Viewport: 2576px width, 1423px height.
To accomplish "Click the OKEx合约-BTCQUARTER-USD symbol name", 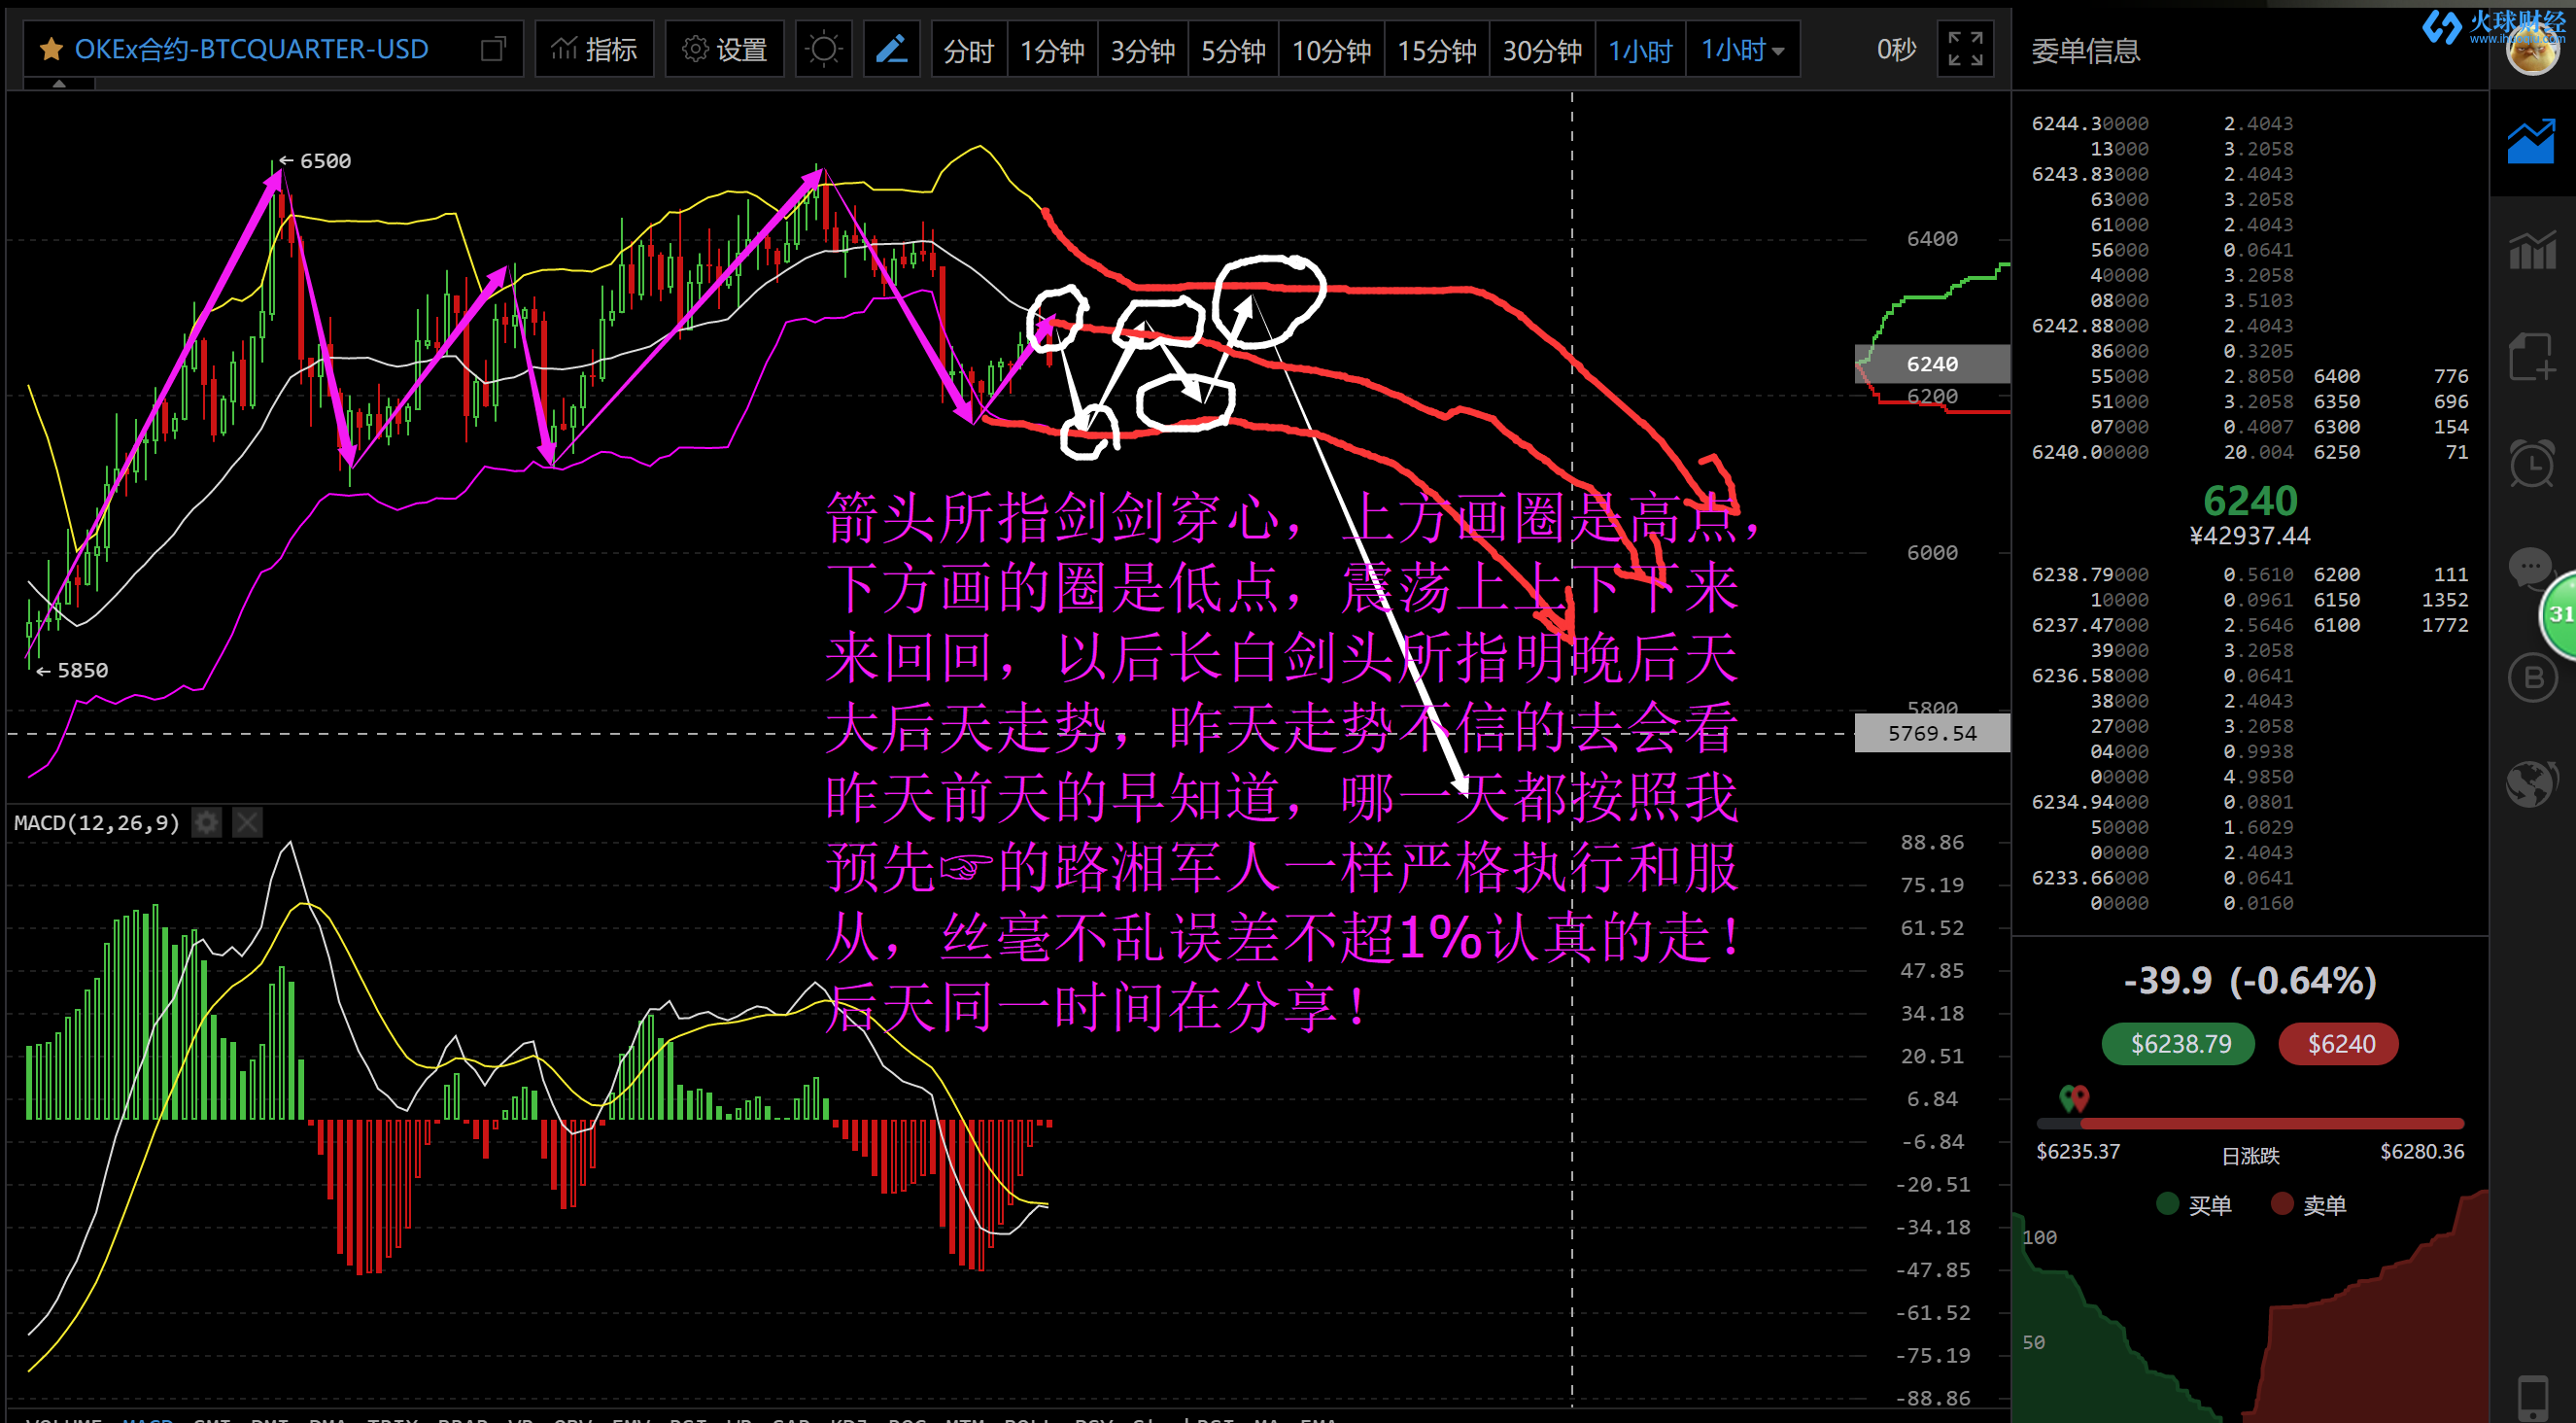I will pos(251,49).
